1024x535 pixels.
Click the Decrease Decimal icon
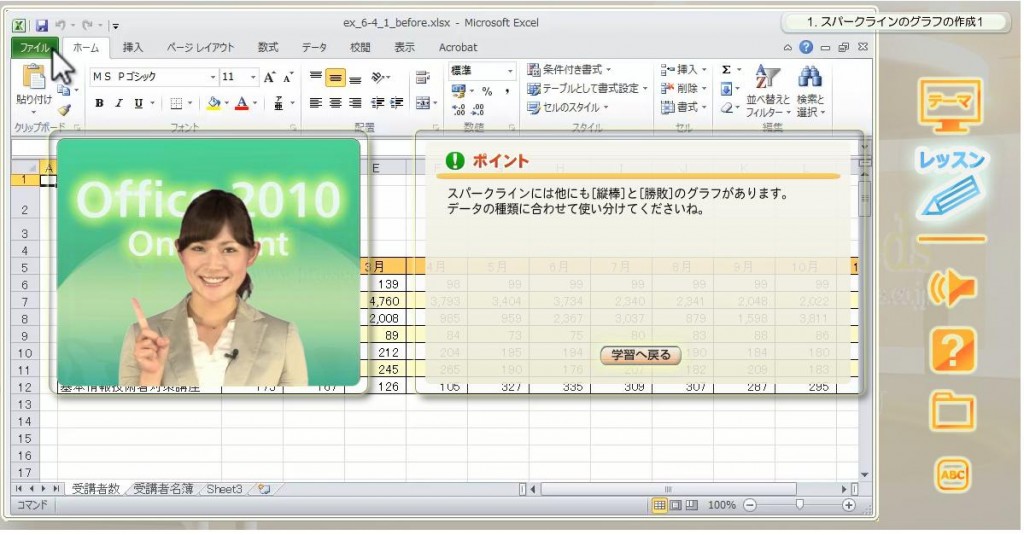click(479, 110)
